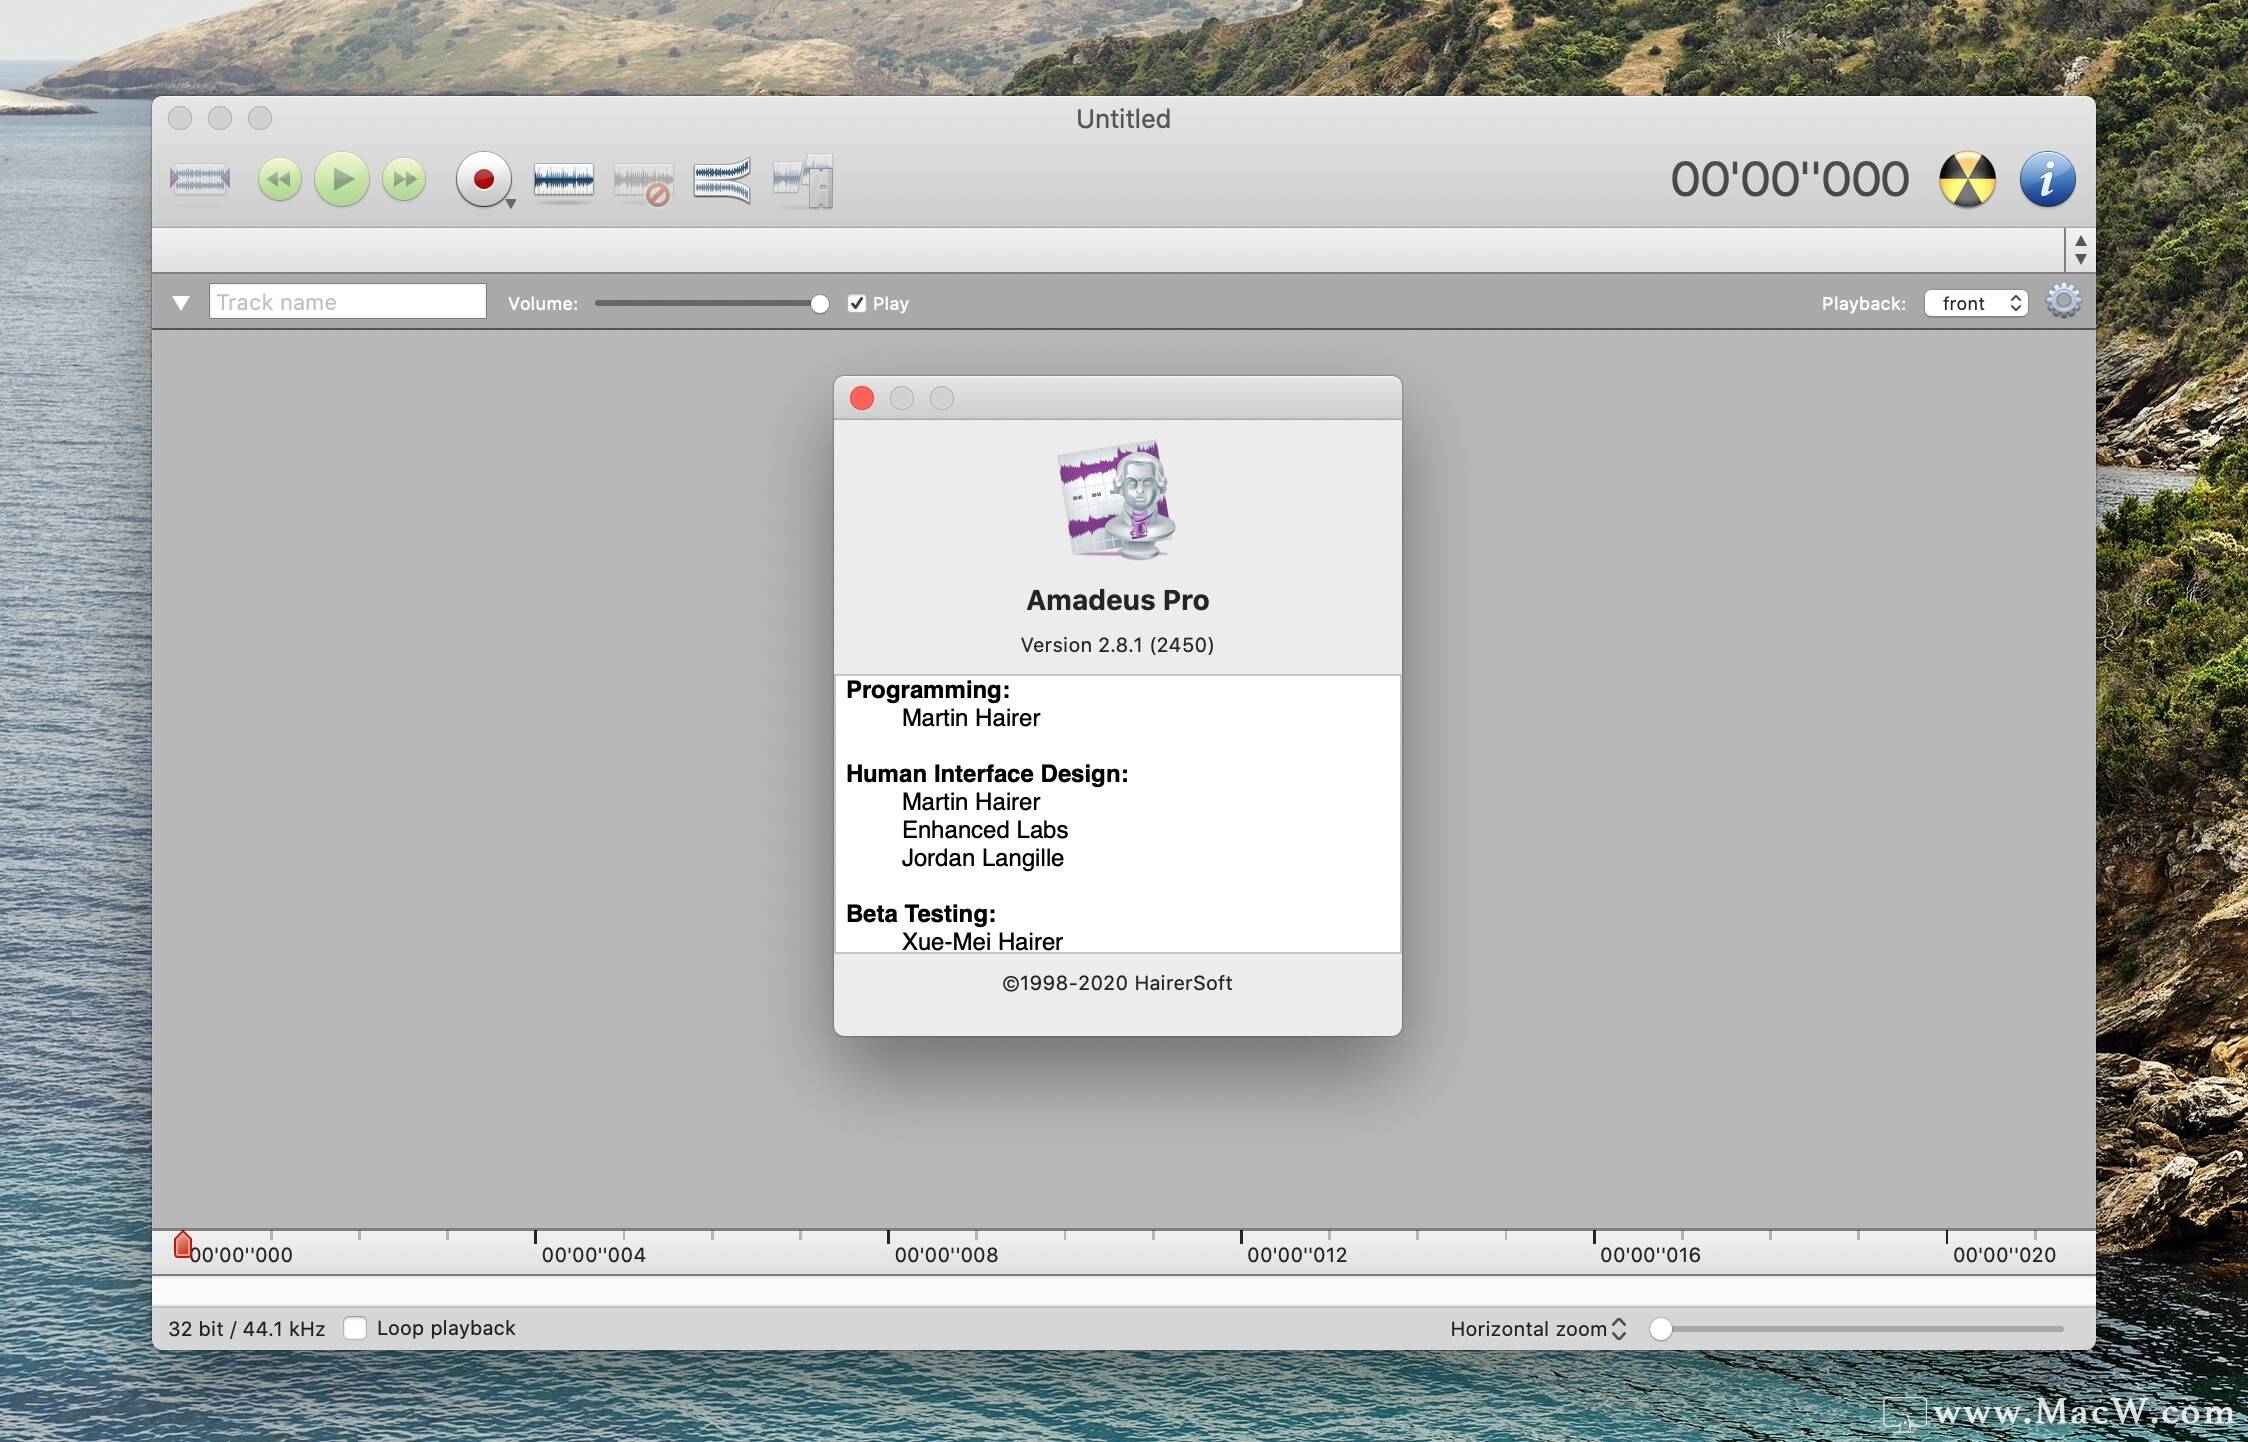Click the first waveform toolbar icon

pos(200,180)
